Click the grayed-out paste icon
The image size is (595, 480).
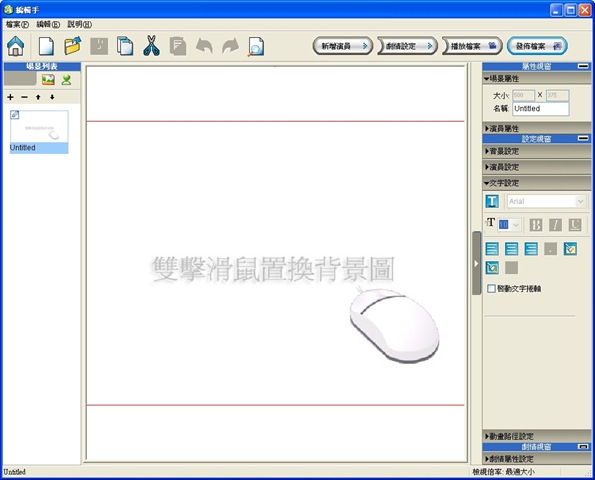(x=178, y=46)
